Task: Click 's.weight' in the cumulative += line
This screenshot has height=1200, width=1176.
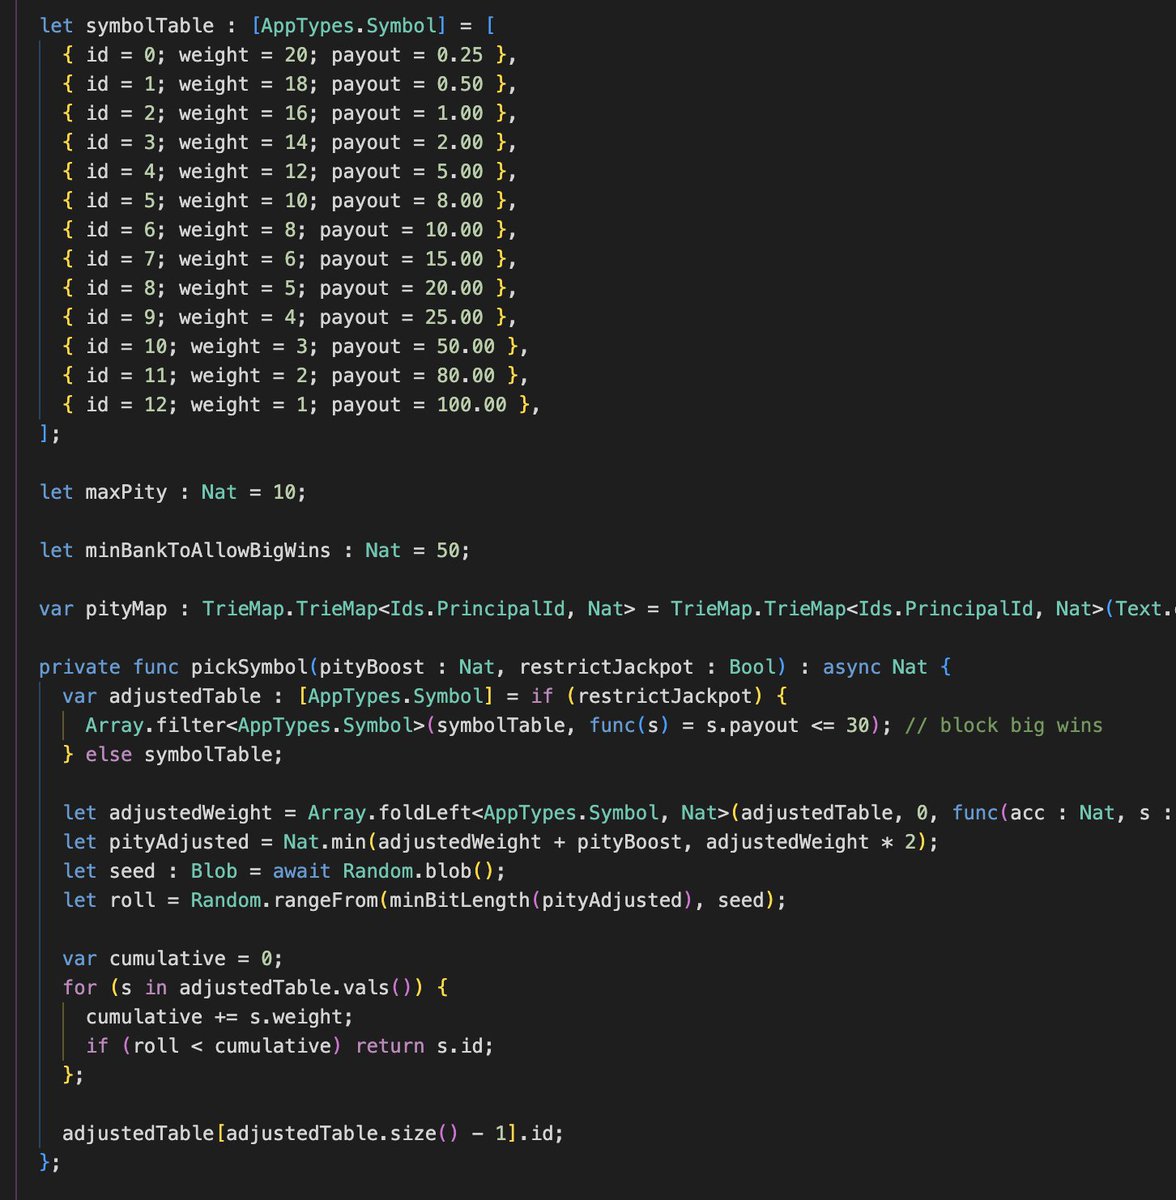Action: tap(296, 1017)
